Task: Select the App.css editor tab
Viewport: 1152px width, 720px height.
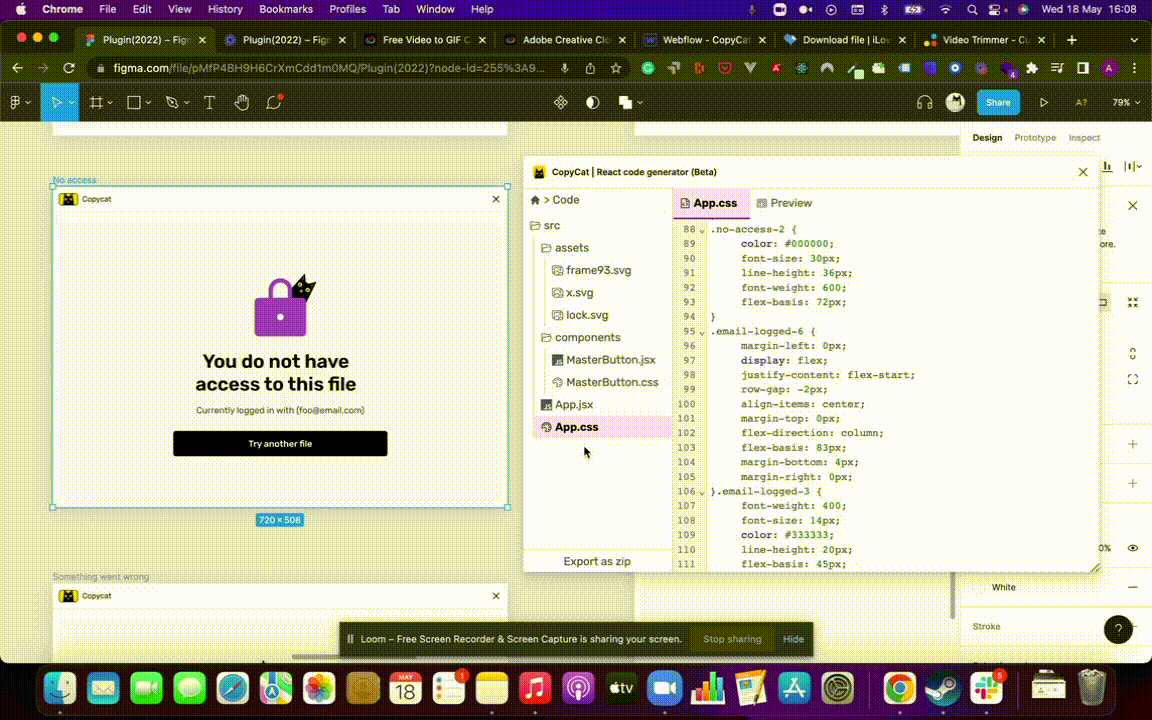Action: click(x=708, y=203)
